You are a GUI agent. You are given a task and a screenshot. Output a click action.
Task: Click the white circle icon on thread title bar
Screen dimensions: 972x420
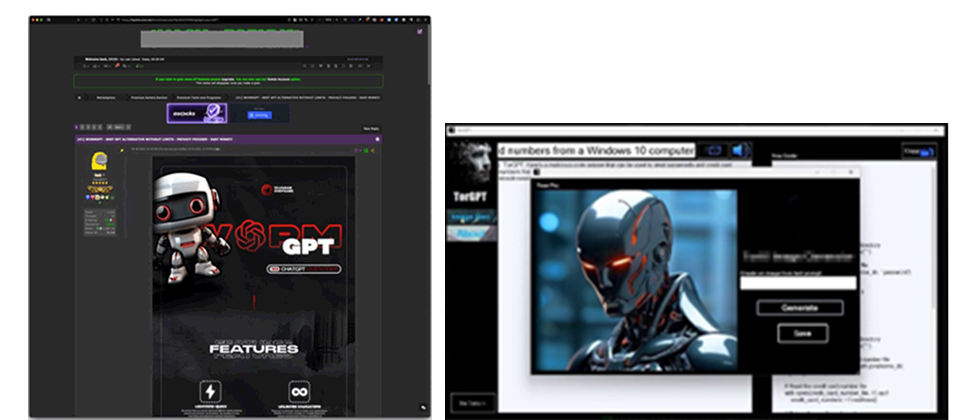378,139
